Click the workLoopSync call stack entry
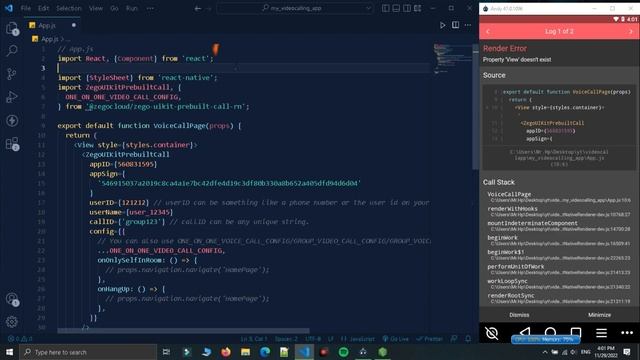Viewport: 640px width, 360px height. point(559,284)
